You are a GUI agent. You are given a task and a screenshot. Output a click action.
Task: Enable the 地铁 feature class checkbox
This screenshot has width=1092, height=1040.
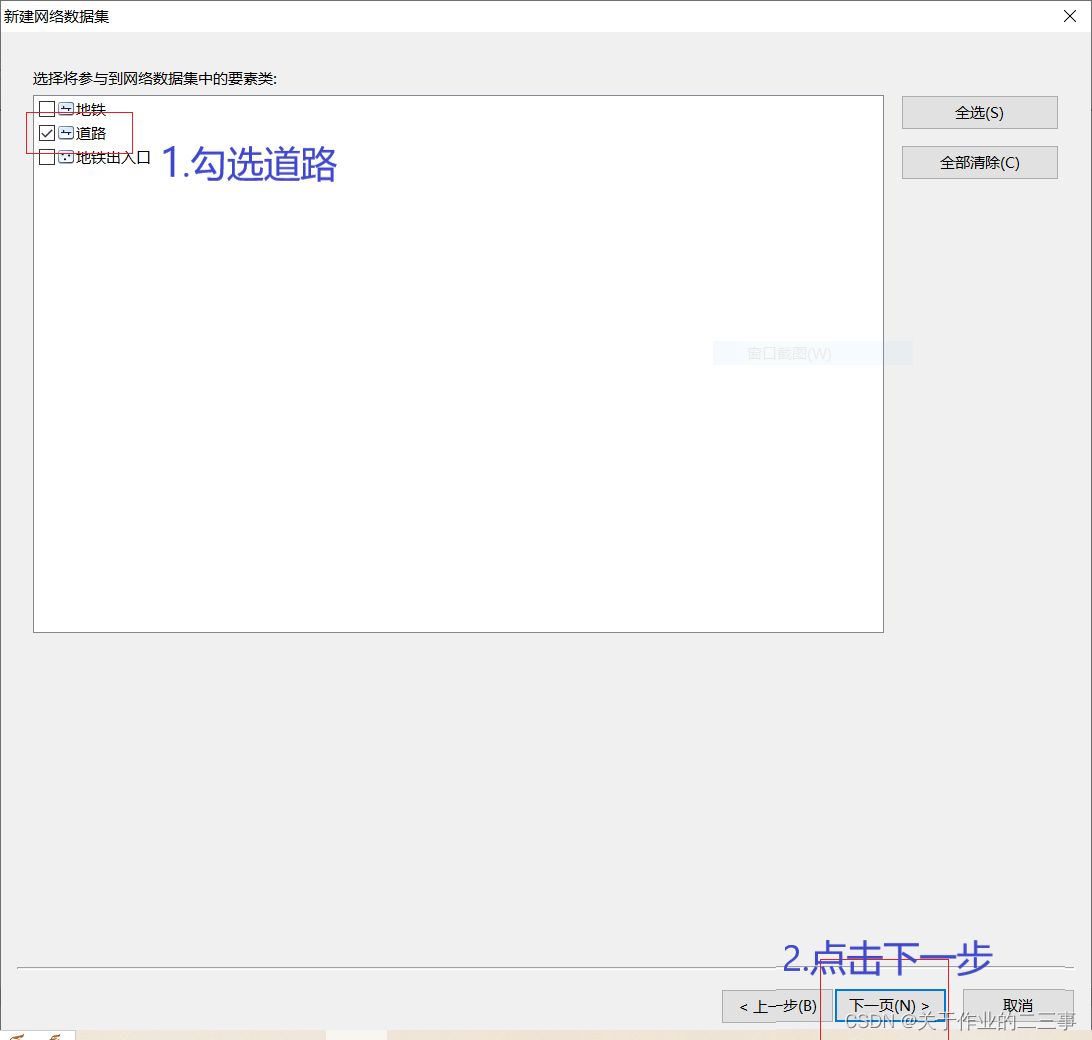tap(46, 108)
